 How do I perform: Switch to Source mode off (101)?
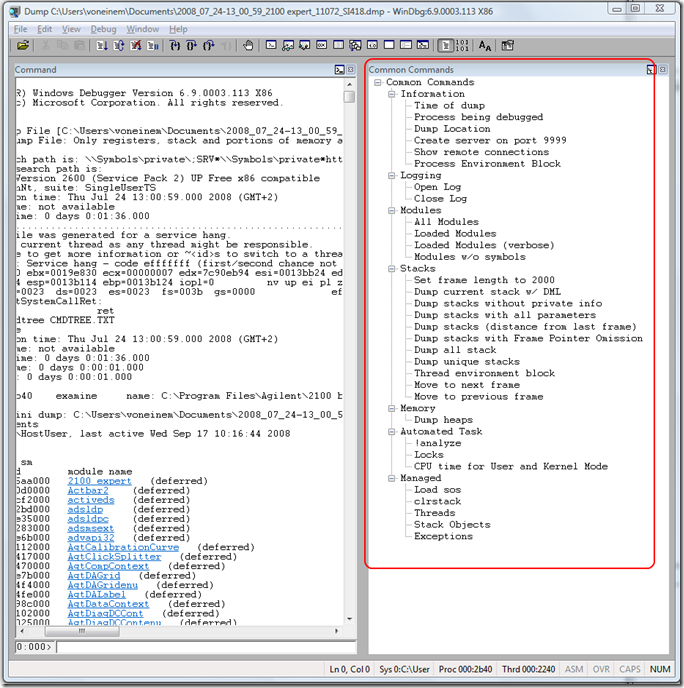(462, 45)
